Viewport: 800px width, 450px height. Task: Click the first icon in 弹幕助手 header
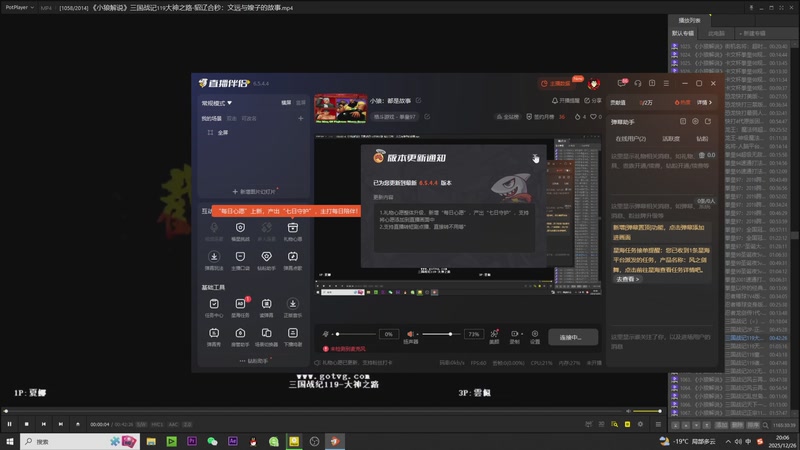click(683, 121)
